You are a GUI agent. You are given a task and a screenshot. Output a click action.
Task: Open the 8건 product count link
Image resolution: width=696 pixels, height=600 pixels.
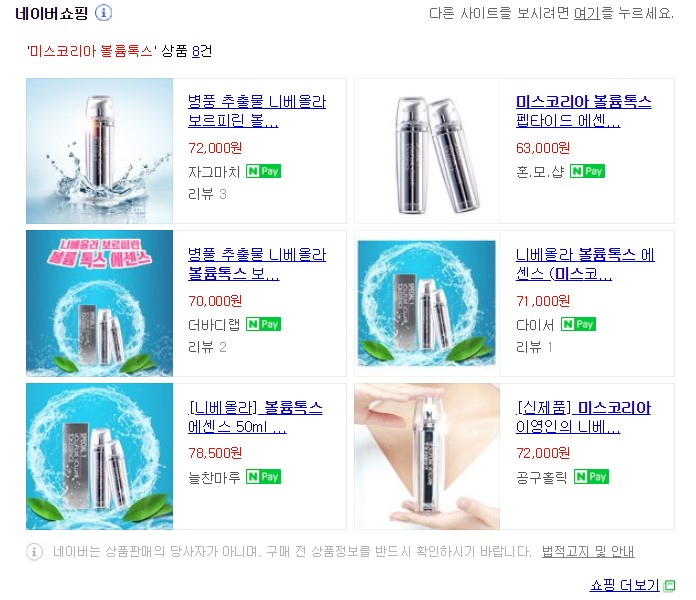[x=202, y=51]
